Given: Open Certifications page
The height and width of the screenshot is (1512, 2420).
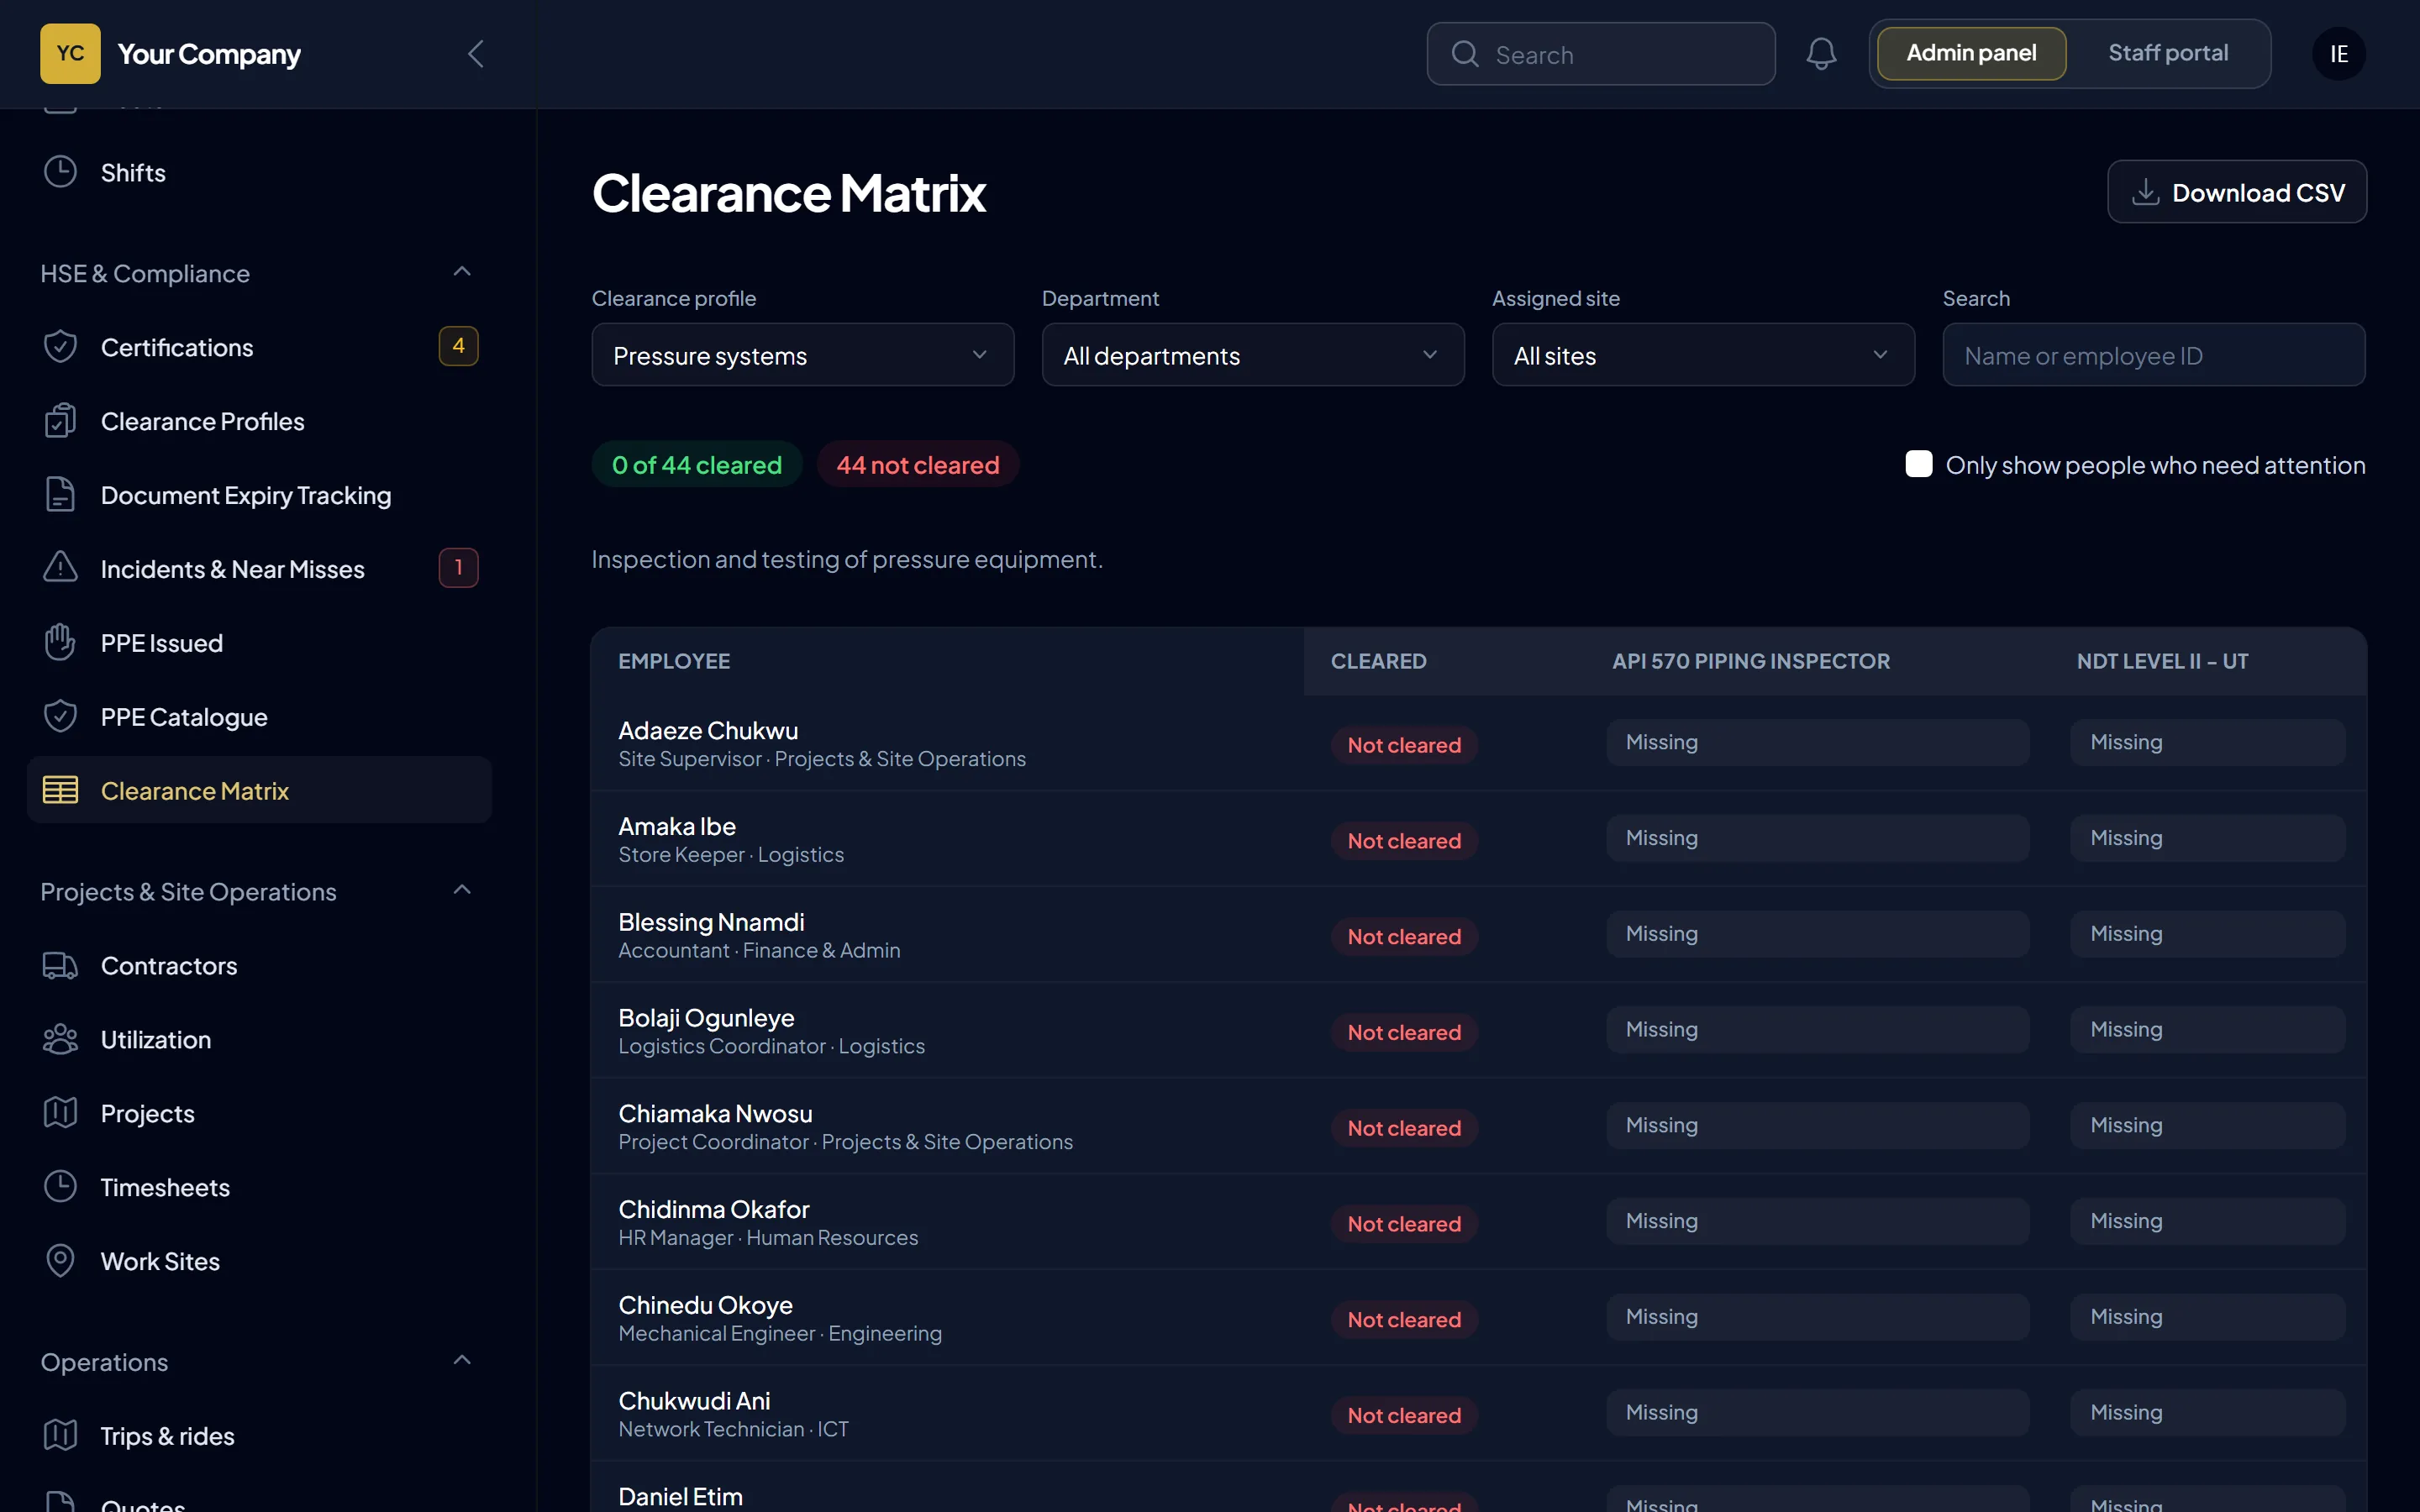Looking at the screenshot, I should click(x=259, y=347).
